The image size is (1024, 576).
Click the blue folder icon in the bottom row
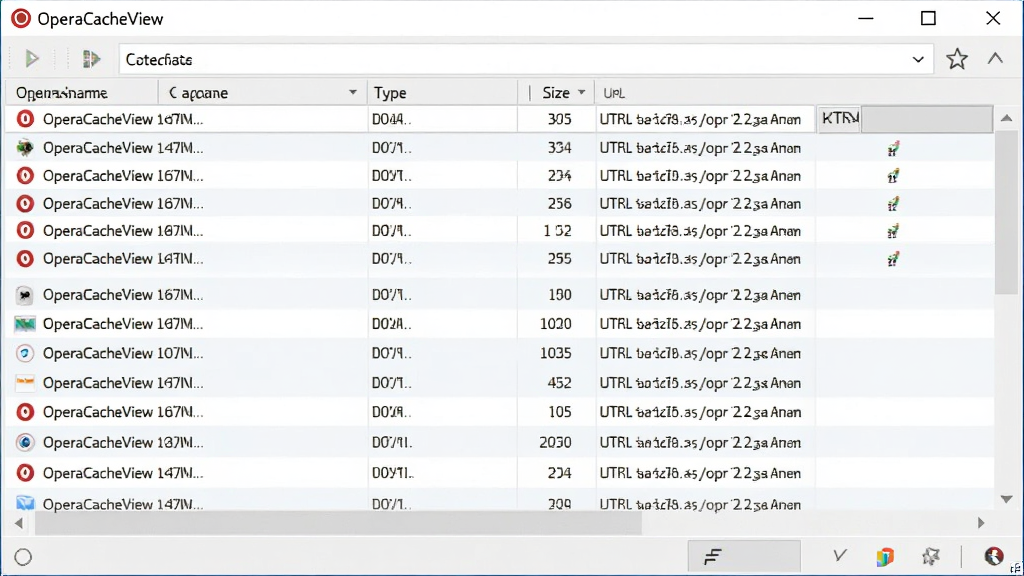[25, 503]
